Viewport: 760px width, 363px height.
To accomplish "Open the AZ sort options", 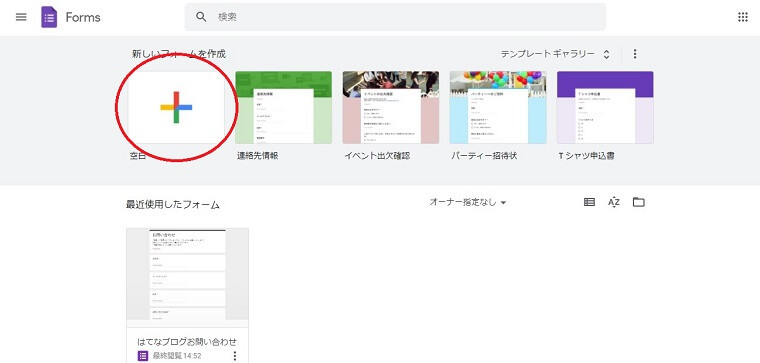I will point(614,202).
